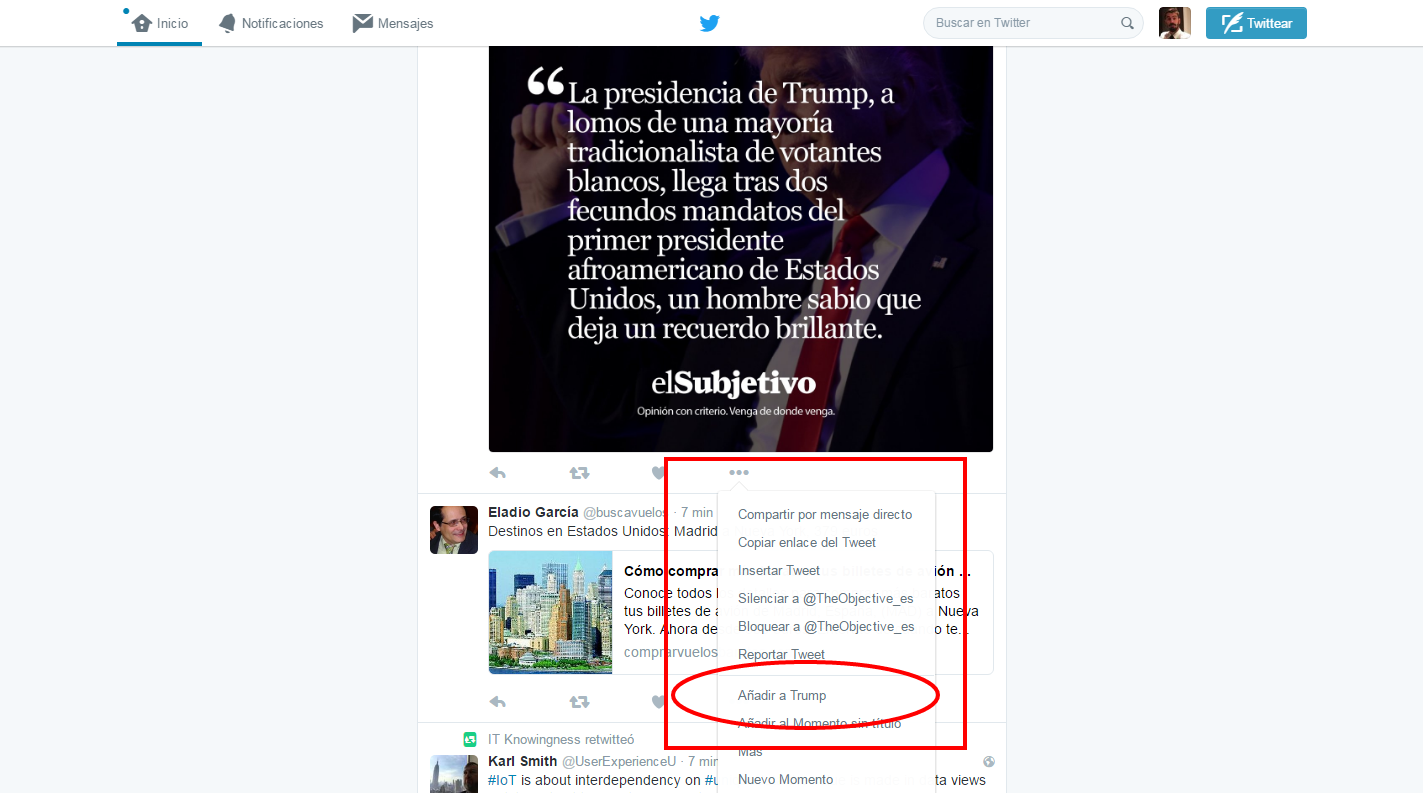
Task: Click the globe icon on Karl Smith tweet
Action: point(988,762)
